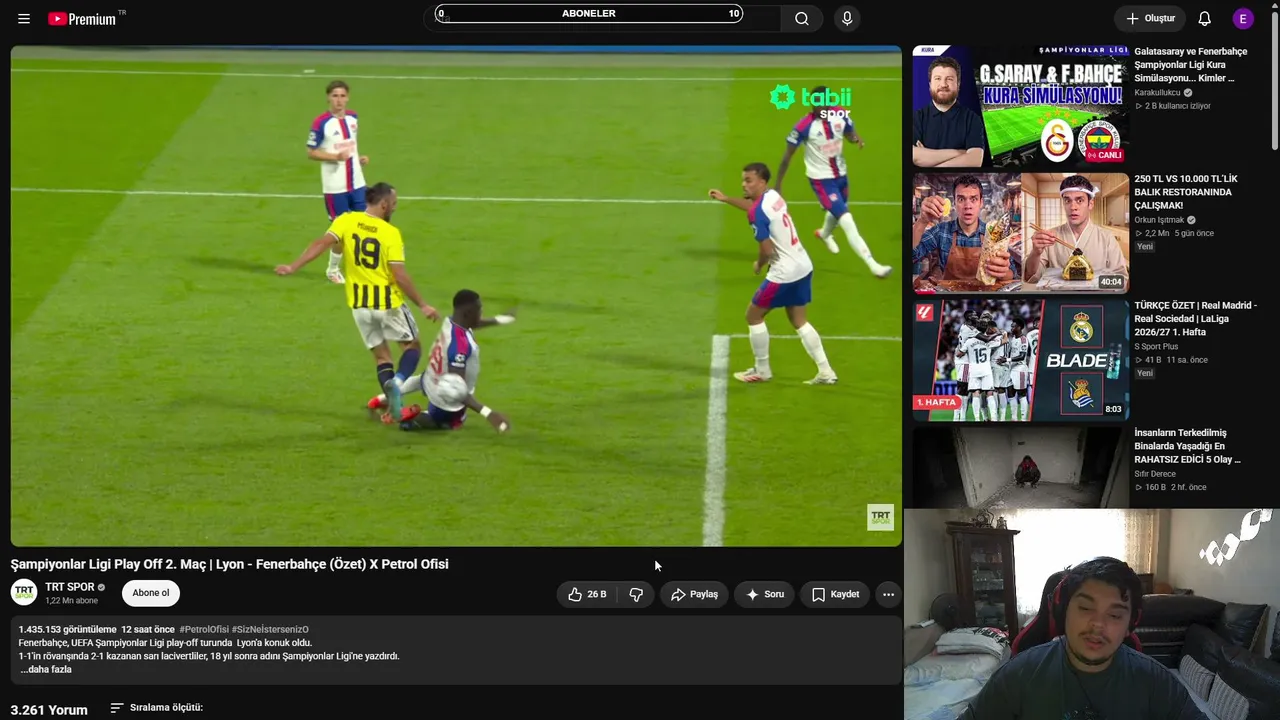Save video with Kaydet button

point(835,594)
